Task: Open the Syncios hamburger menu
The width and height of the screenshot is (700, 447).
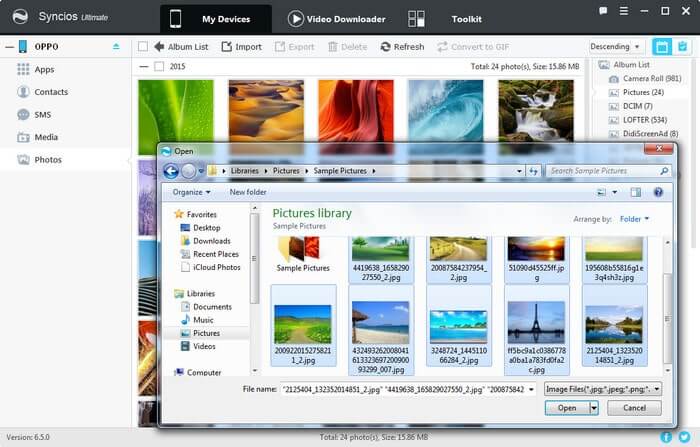Action: [x=624, y=11]
